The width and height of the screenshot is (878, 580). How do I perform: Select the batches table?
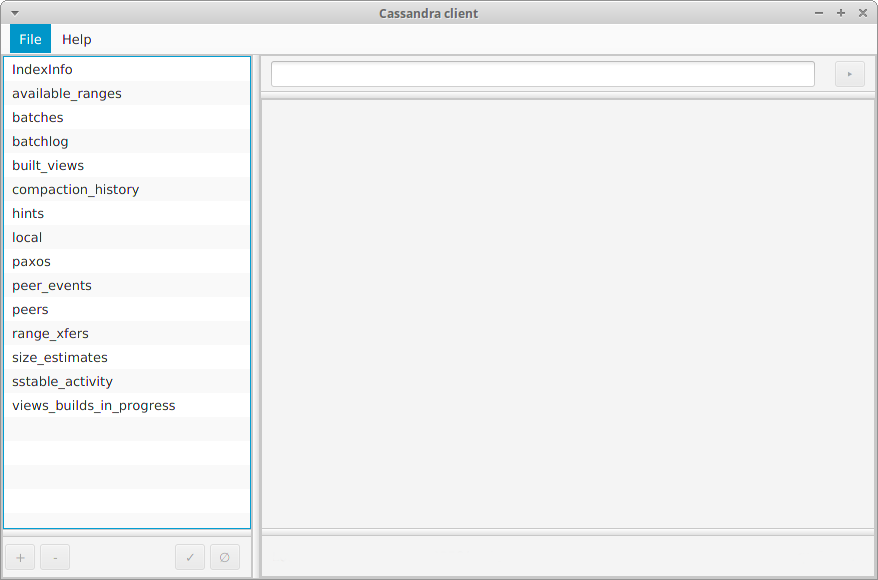pyautogui.click(x=127, y=118)
